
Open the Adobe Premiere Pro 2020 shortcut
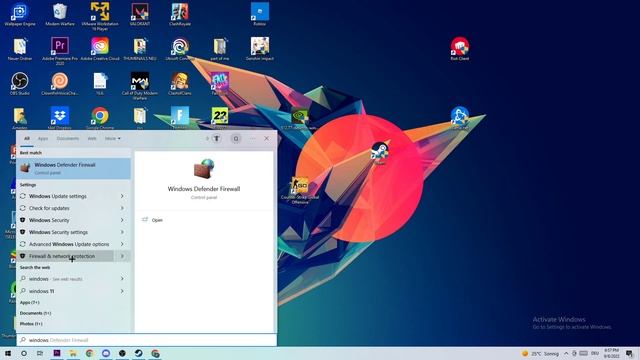[x=60, y=51]
